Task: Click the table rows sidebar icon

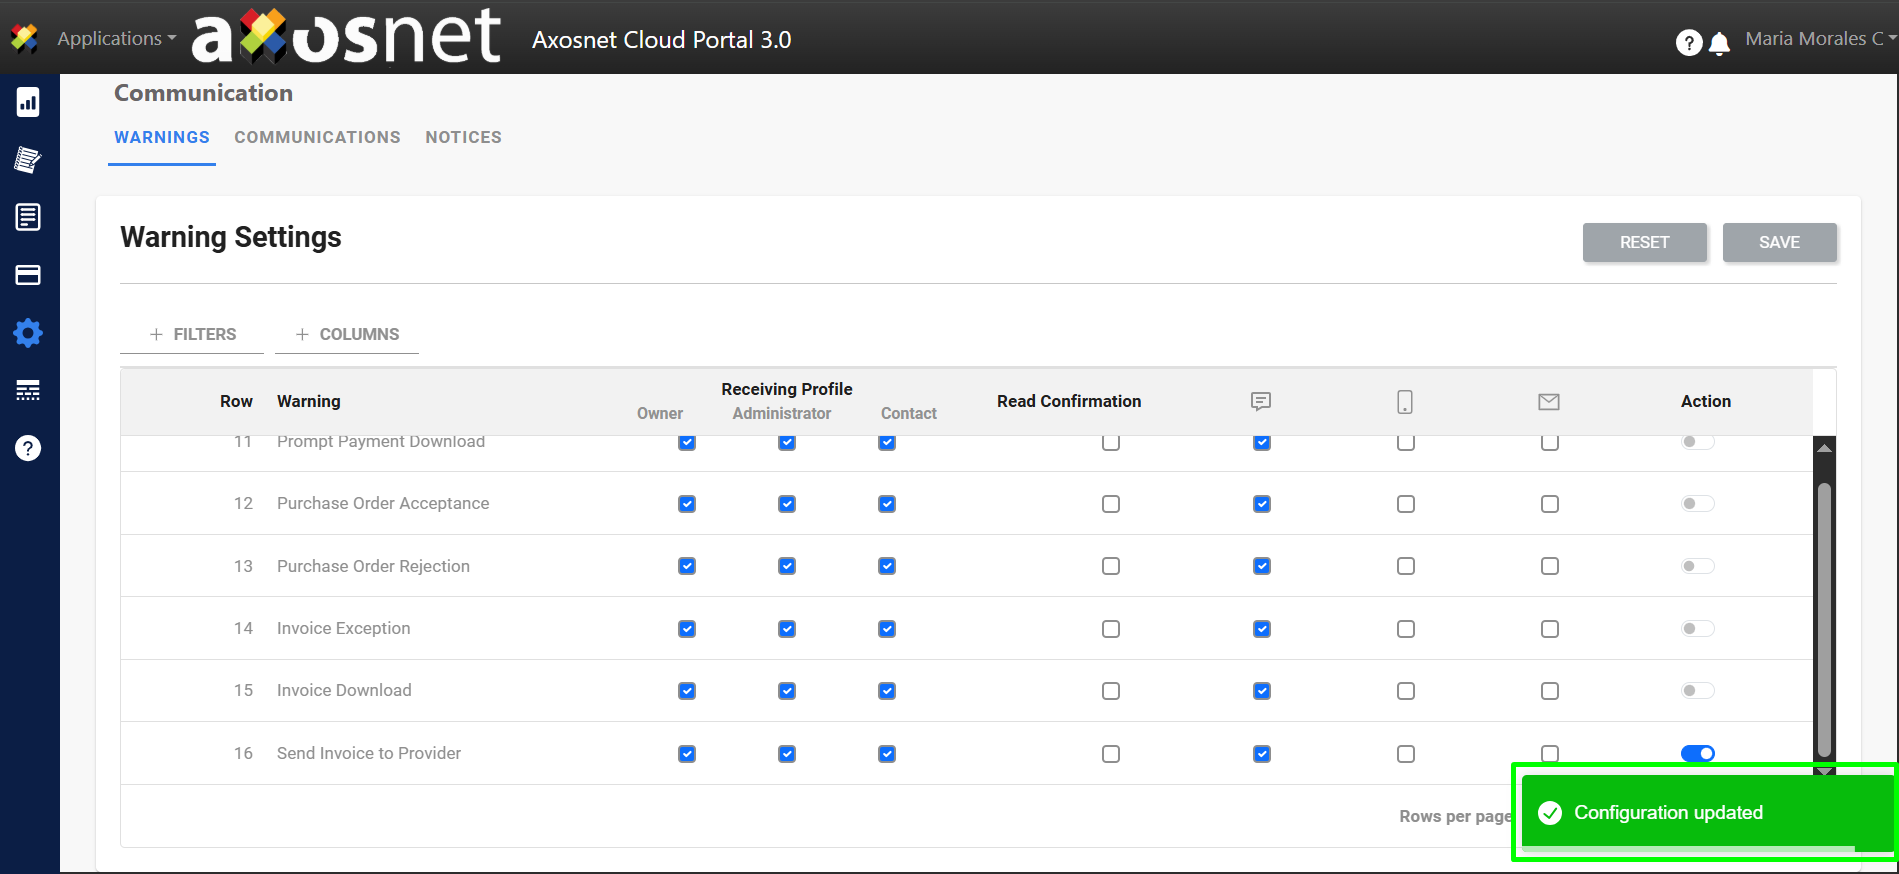Action: [28, 390]
